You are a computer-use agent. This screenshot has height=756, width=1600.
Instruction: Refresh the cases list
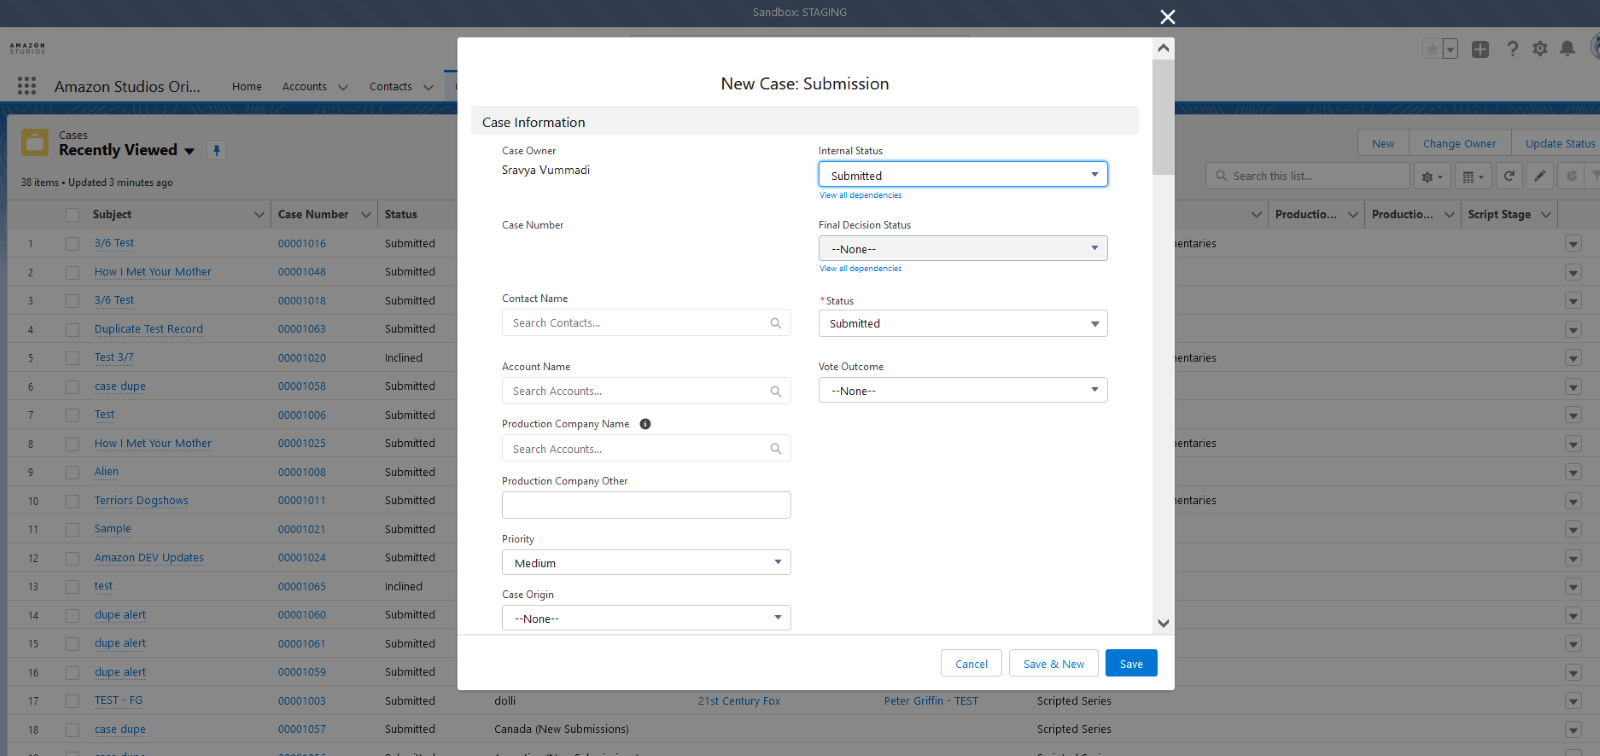click(1509, 176)
